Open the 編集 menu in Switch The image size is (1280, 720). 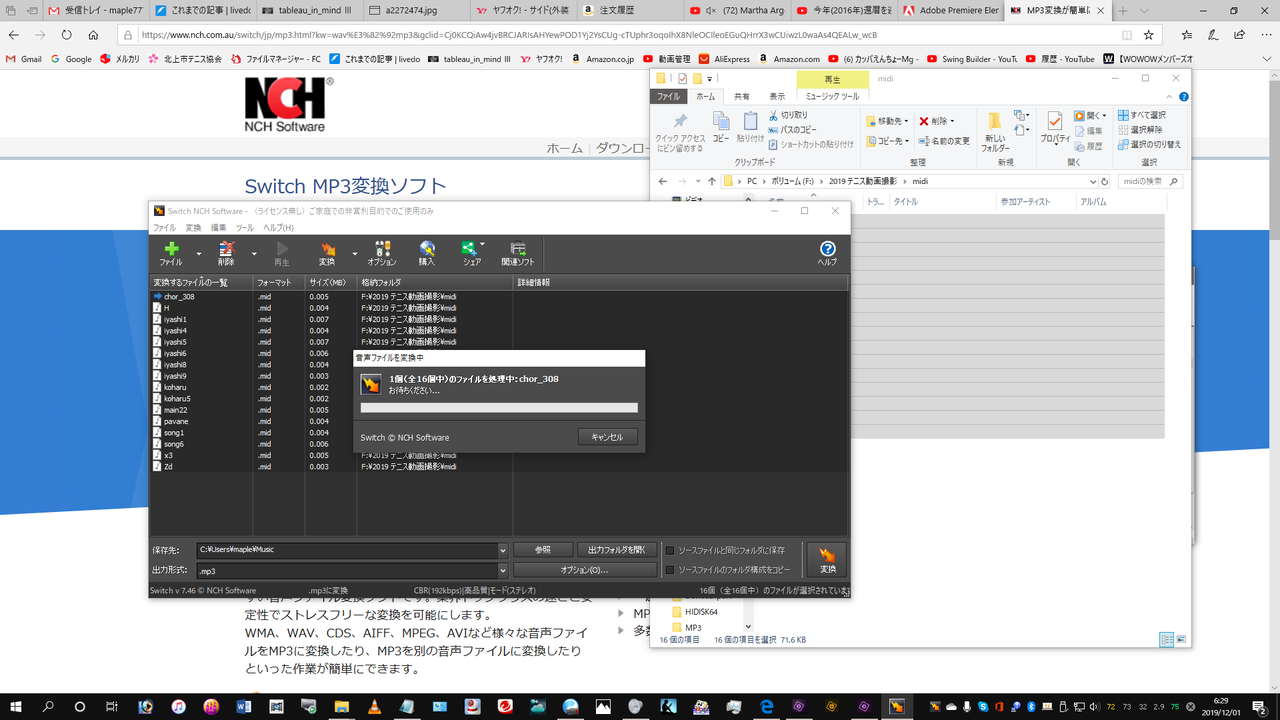pos(218,228)
